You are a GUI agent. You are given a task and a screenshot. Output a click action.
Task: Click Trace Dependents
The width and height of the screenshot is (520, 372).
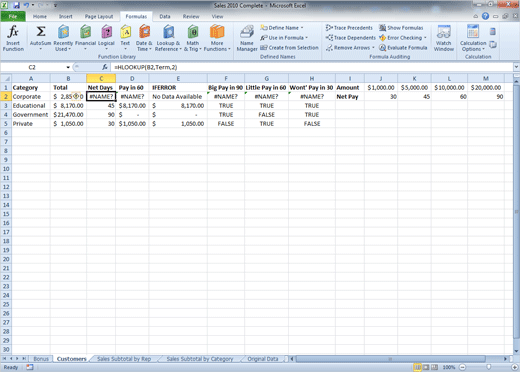coord(351,38)
